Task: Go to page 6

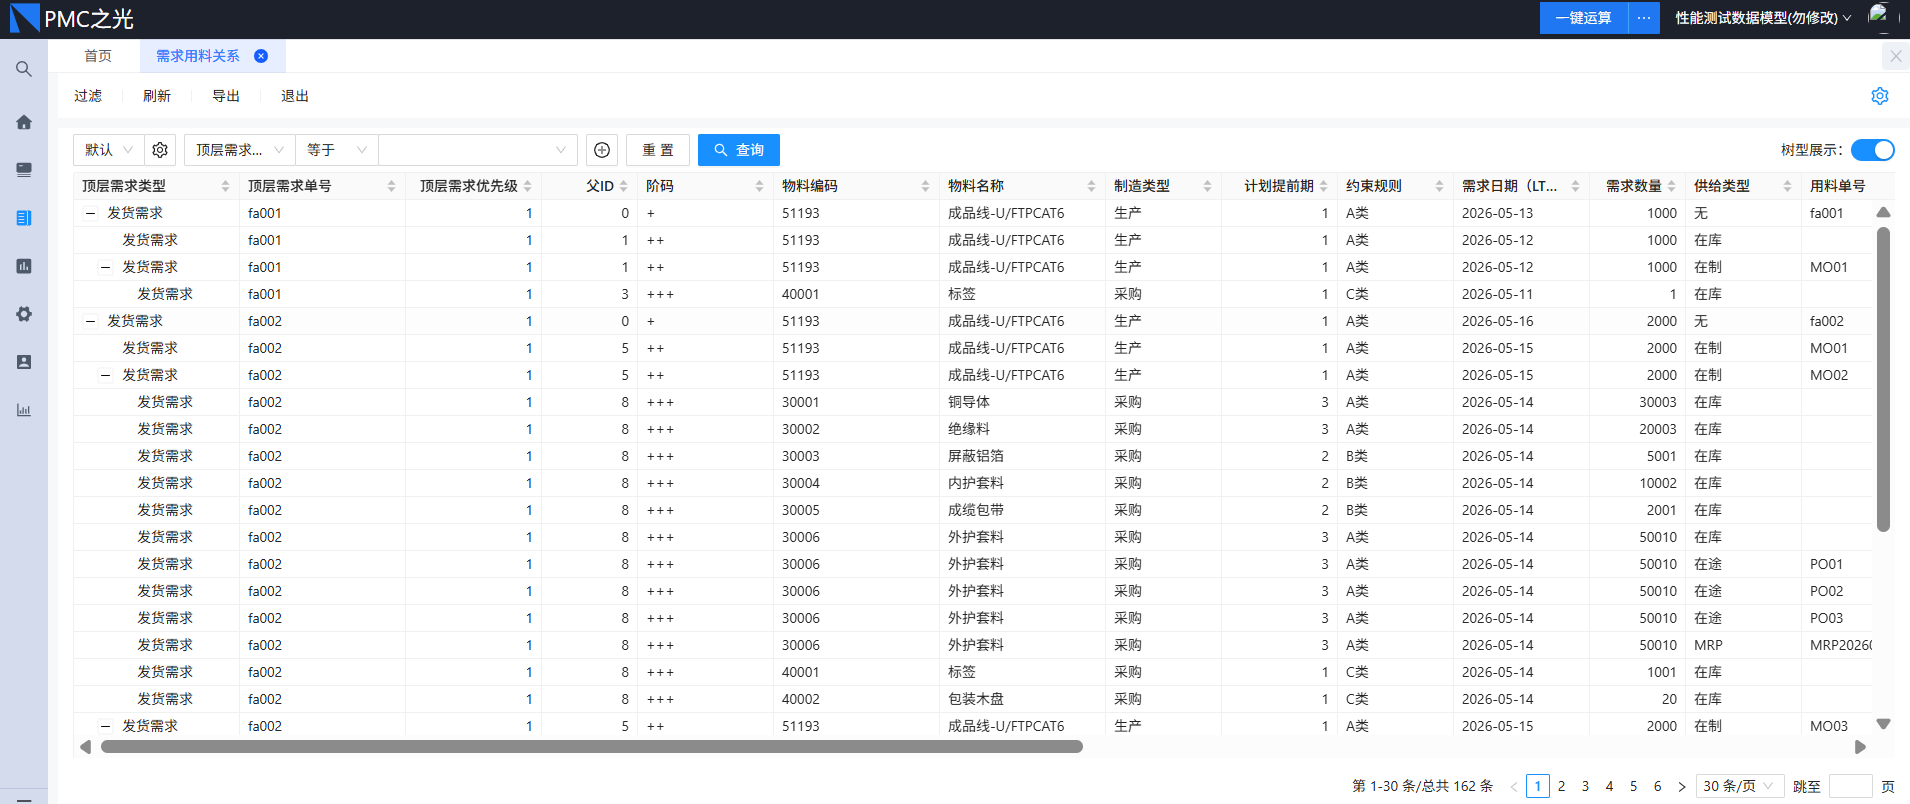Action: 1658,786
